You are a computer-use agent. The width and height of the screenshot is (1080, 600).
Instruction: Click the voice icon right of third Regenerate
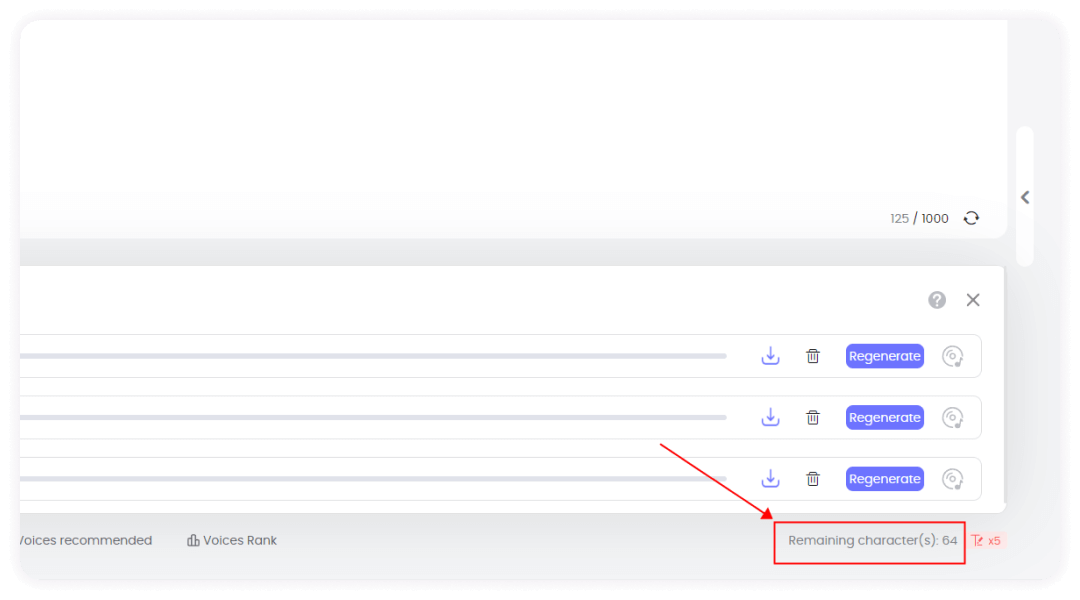[953, 479]
